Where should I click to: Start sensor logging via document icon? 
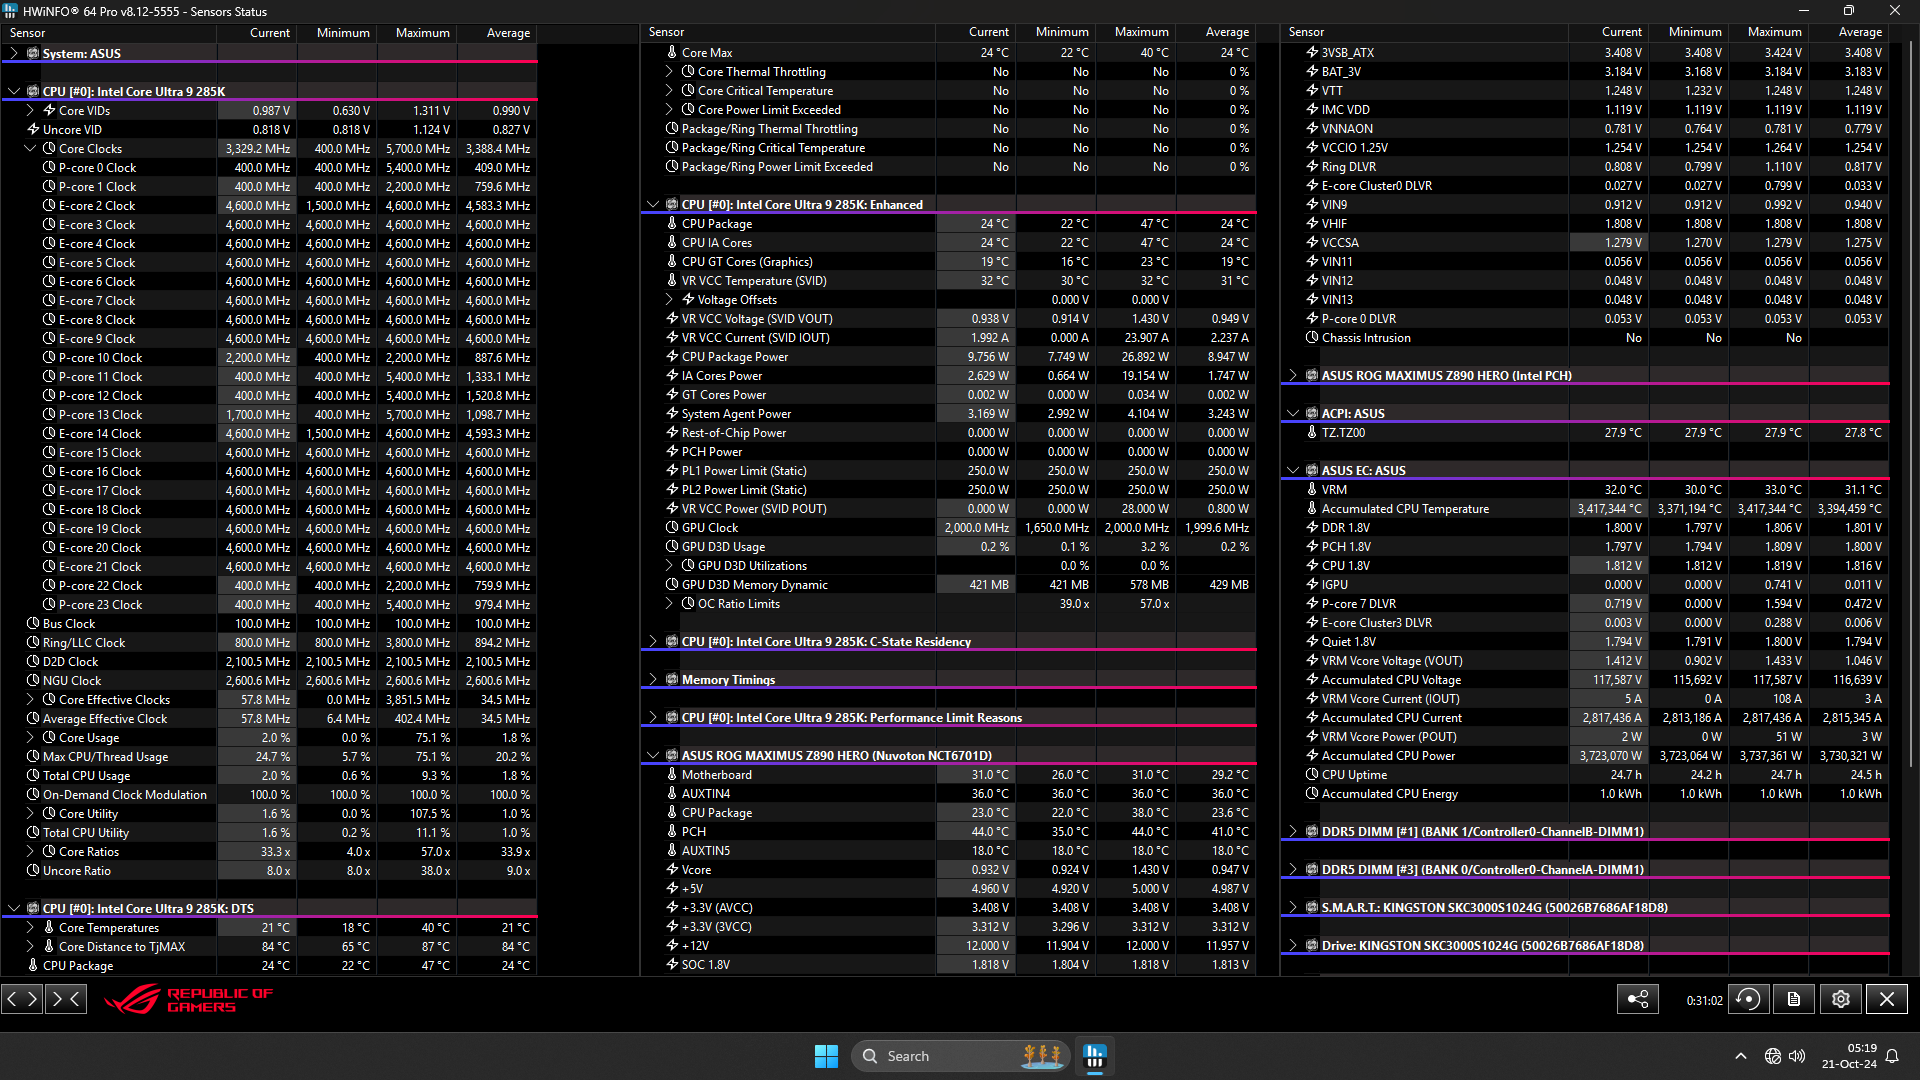(1794, 999)
